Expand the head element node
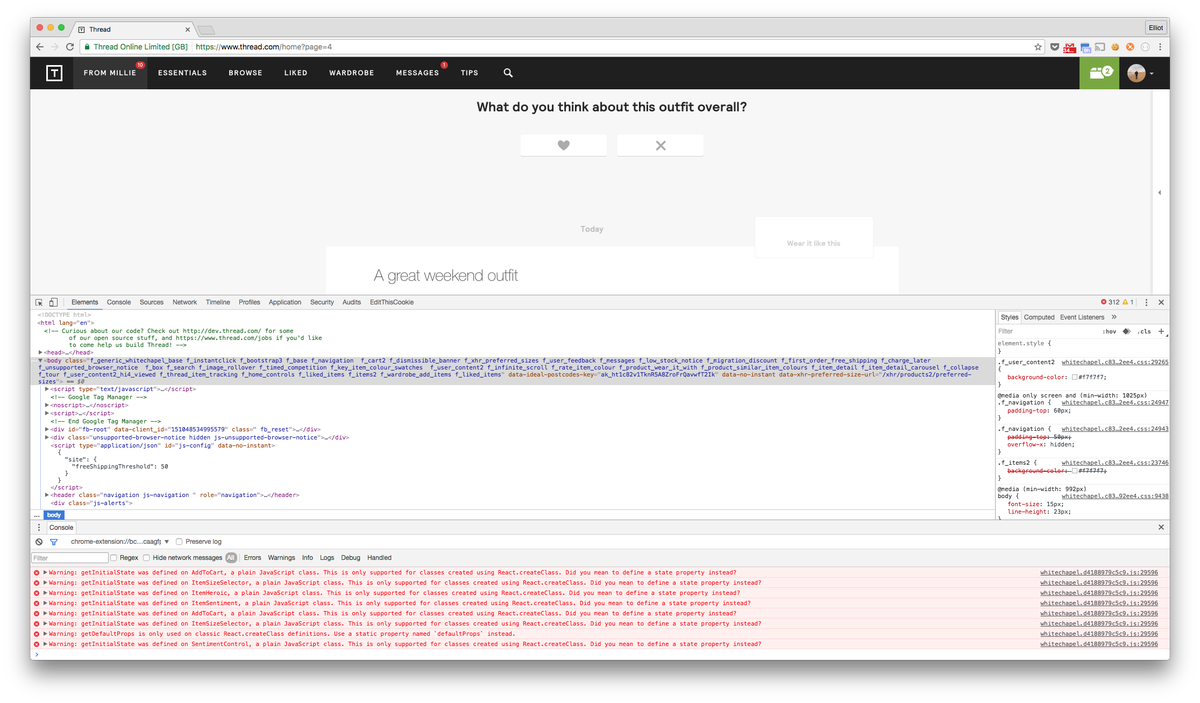This screenshot has width=1200, height=703. [40, 352]
